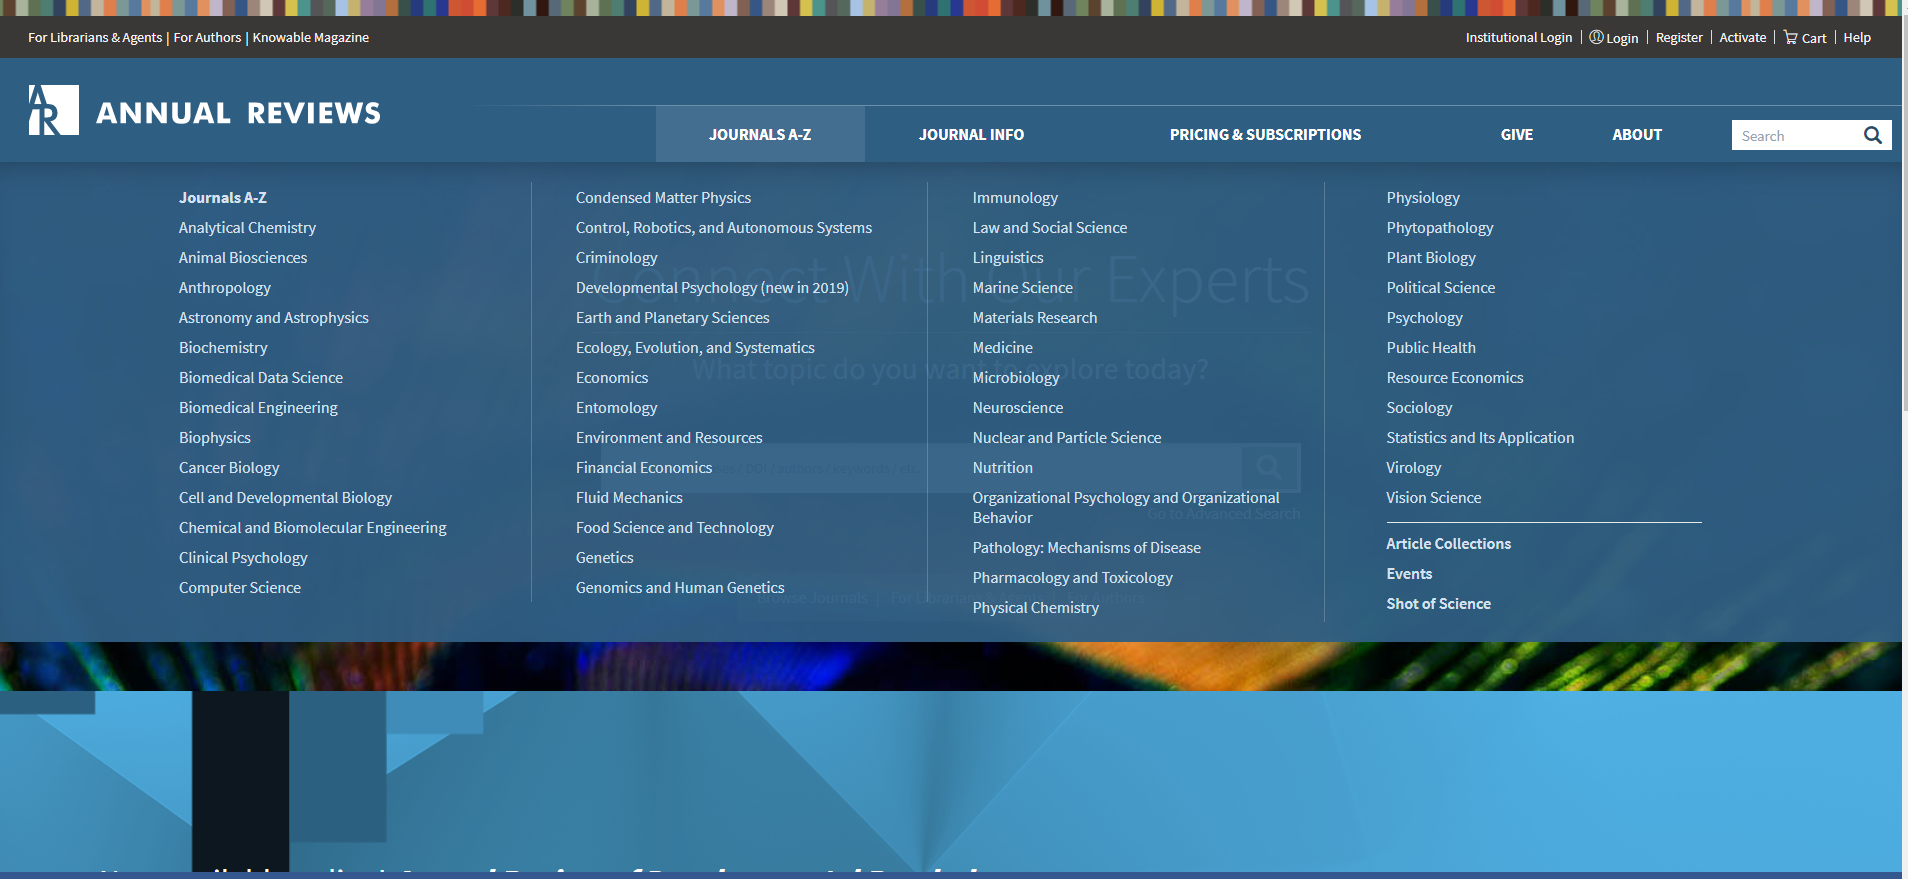Click the search magnifying glass icon
This screenshot has height=879, width=1908.
[x=1872, y=135]
